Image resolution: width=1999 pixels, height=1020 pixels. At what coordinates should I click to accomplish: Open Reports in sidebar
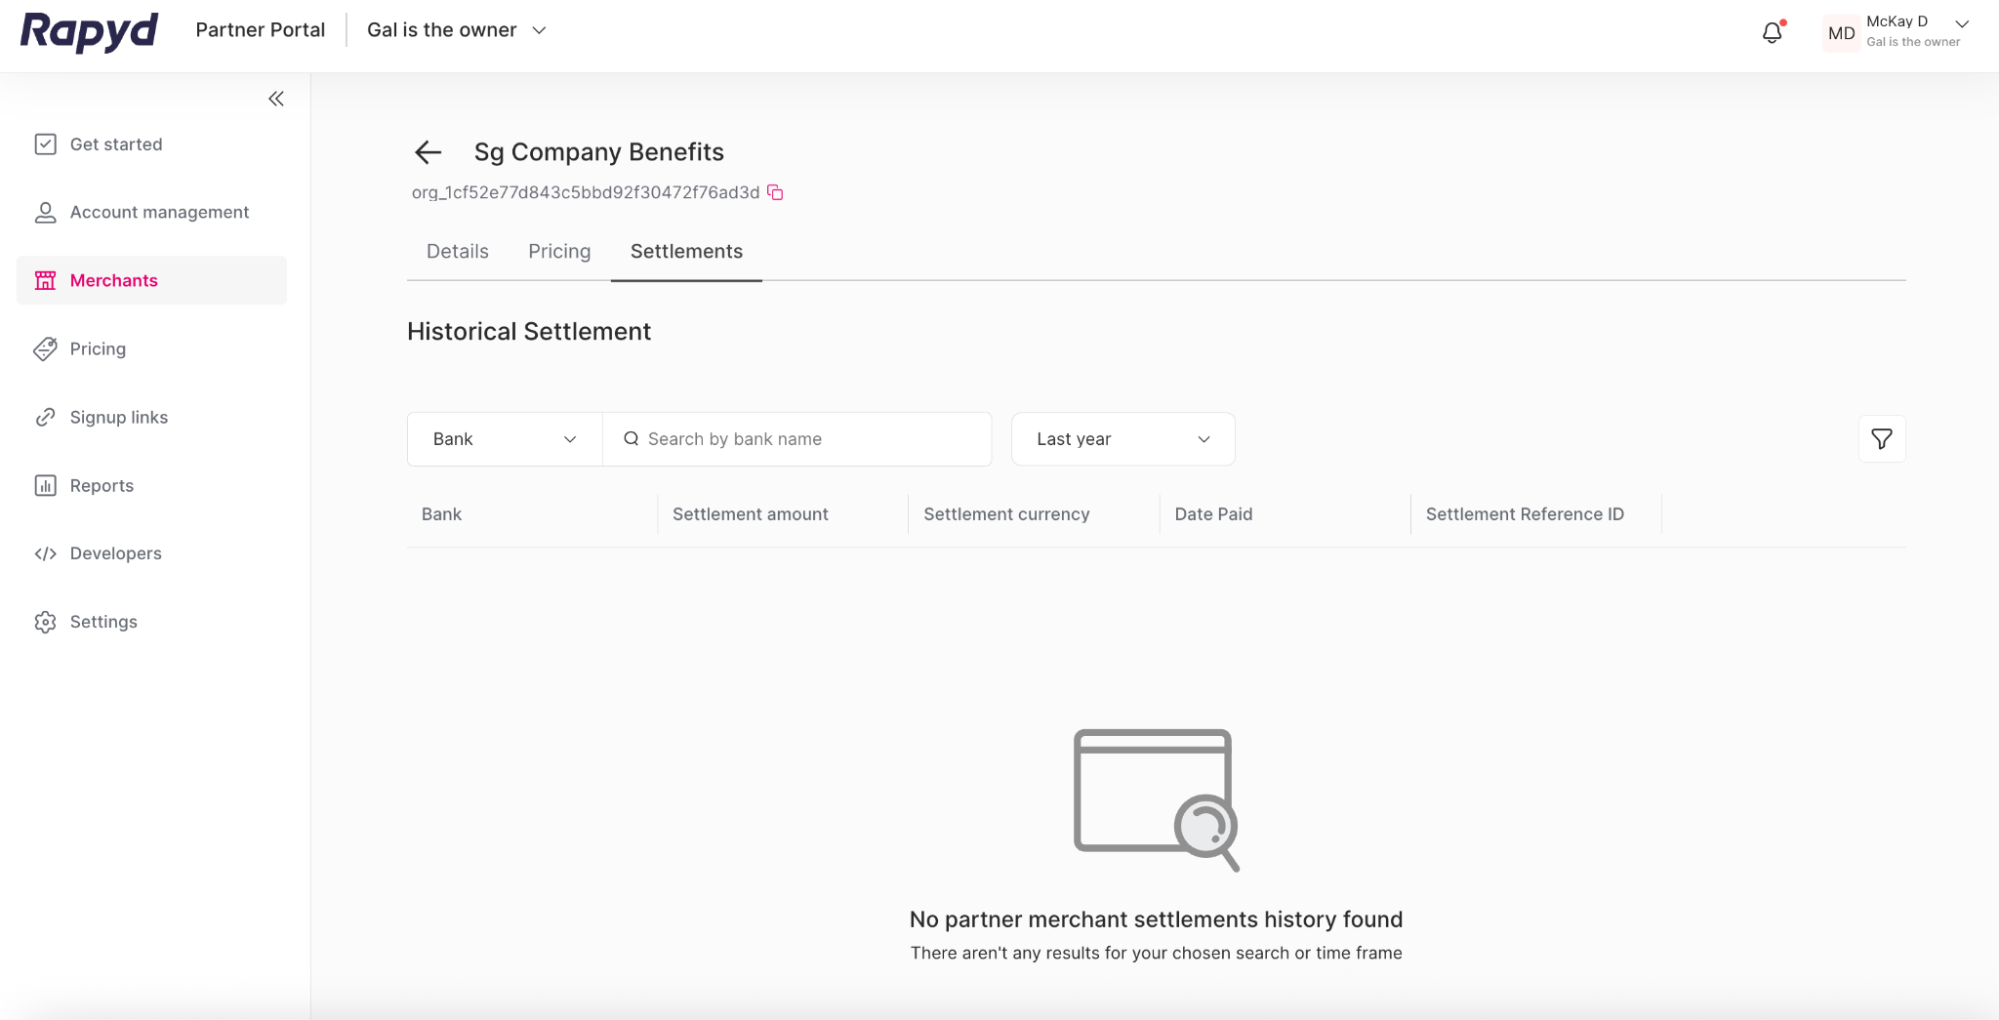coord(151,485)
